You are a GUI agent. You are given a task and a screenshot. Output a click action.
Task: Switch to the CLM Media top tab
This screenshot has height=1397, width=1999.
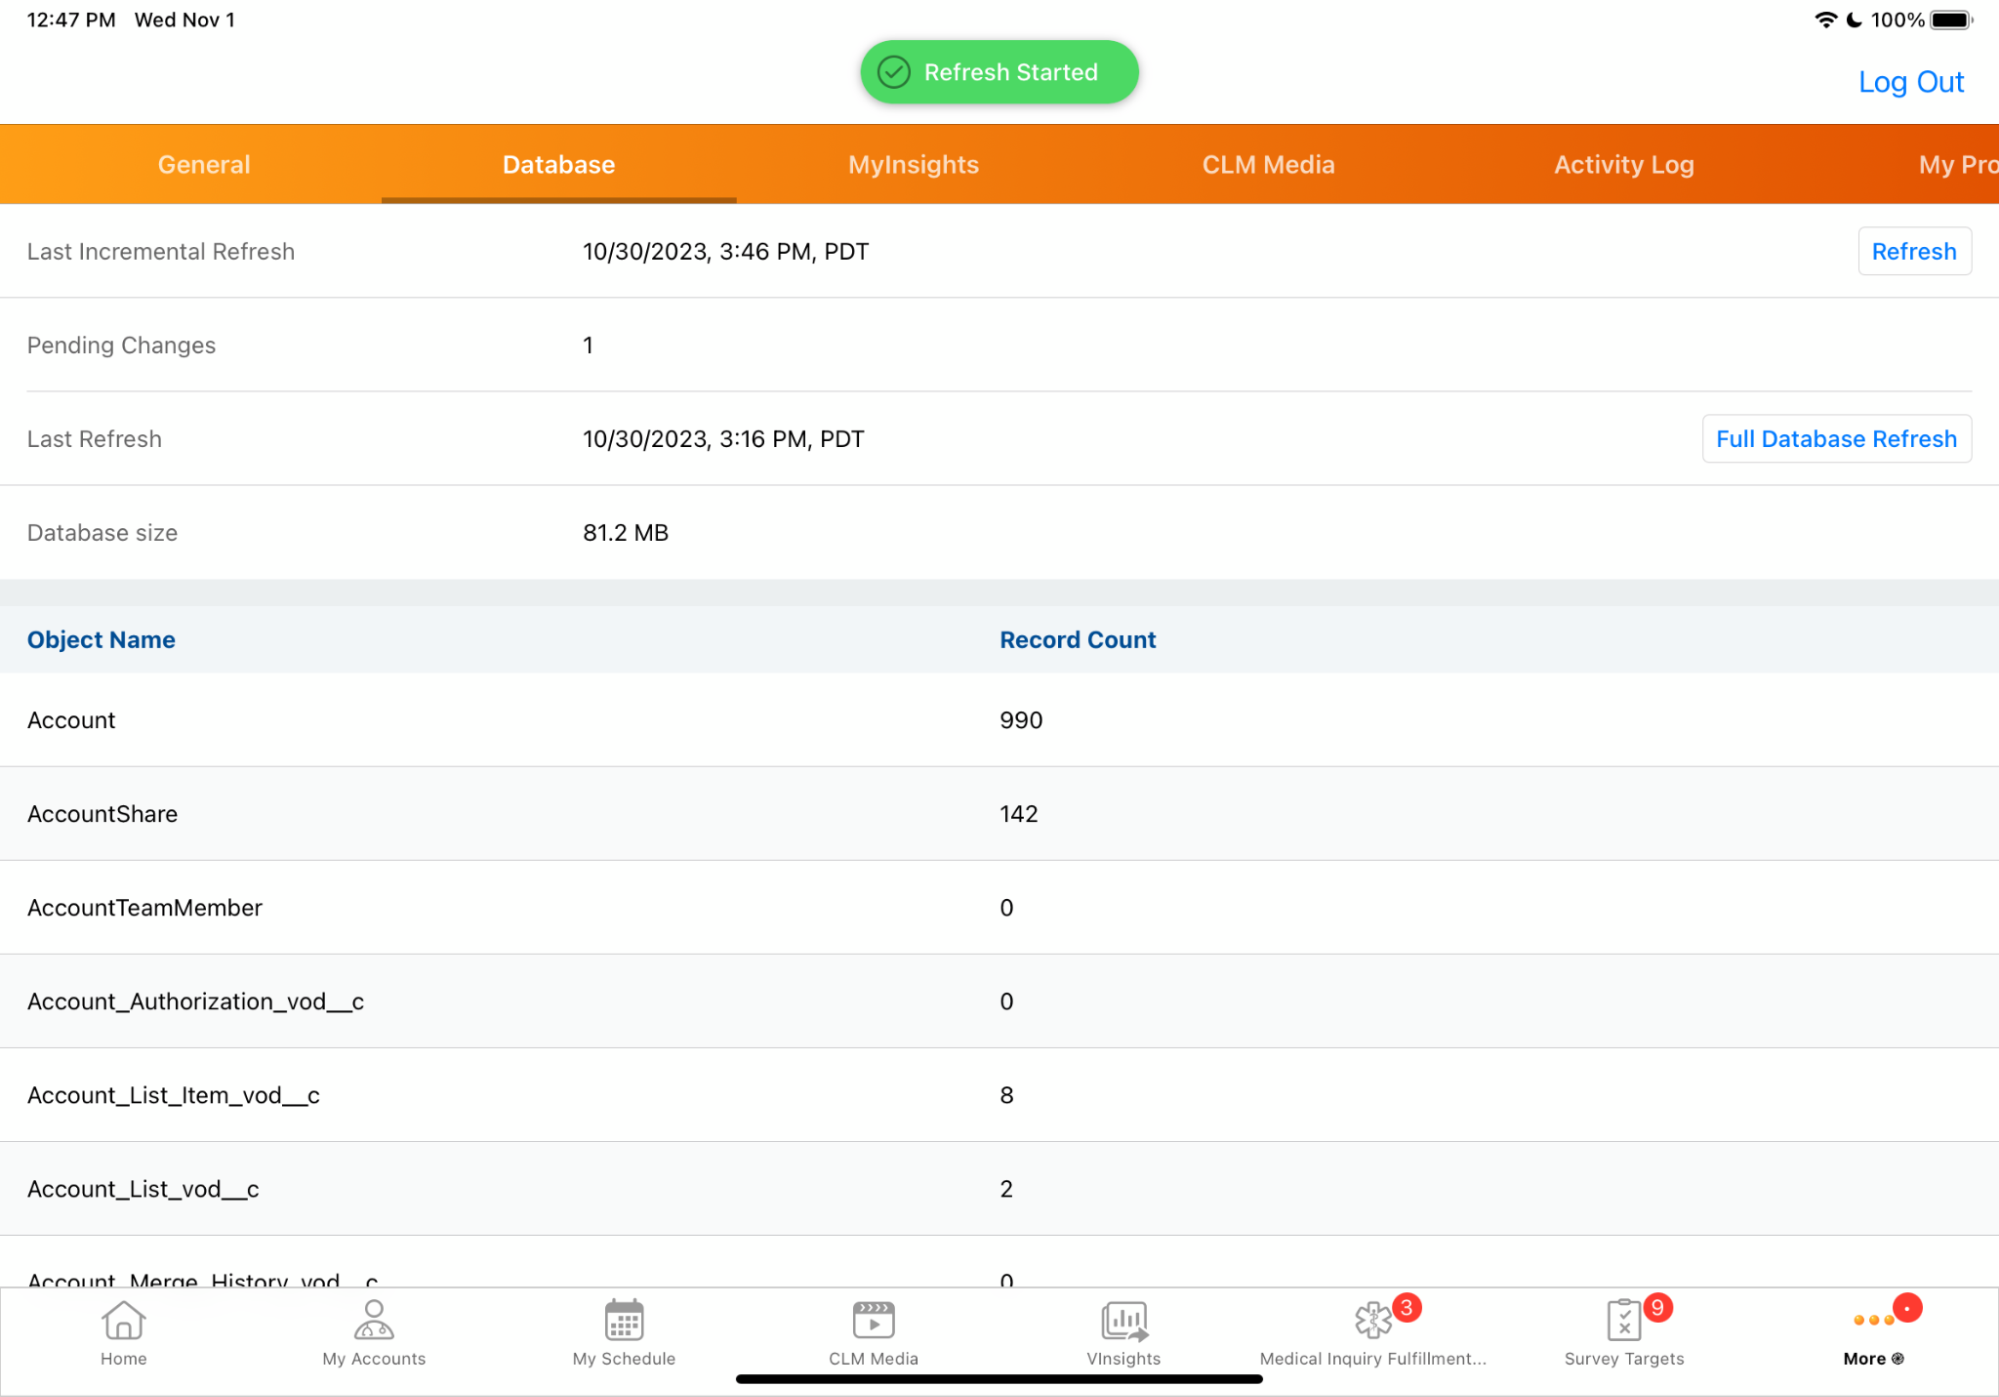(1268, 165)
